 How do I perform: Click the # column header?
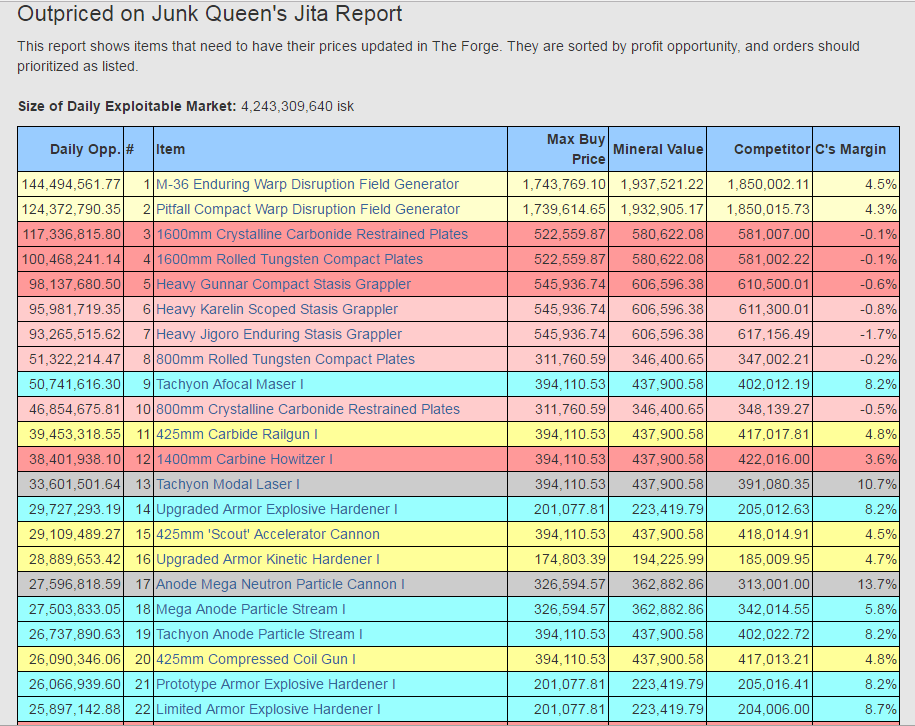pos(138,149)
